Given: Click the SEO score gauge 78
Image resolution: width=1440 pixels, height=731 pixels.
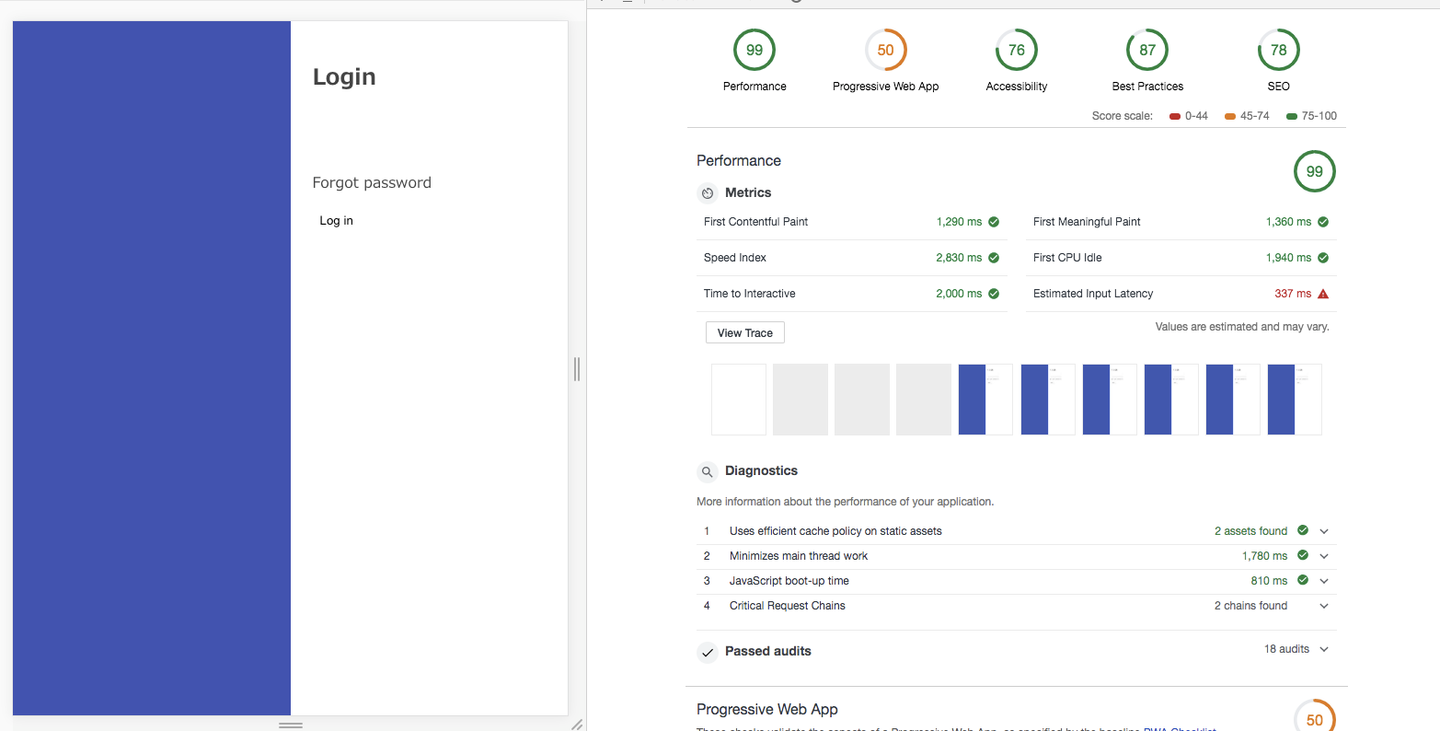Looking at the screenshot, I should pyautogui.click(x=1278, y=50).
